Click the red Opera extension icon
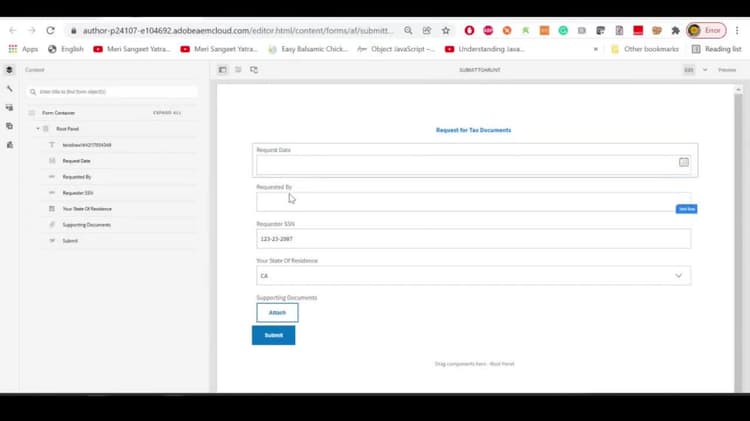The image size is (750, 421). tap(469, 31)
